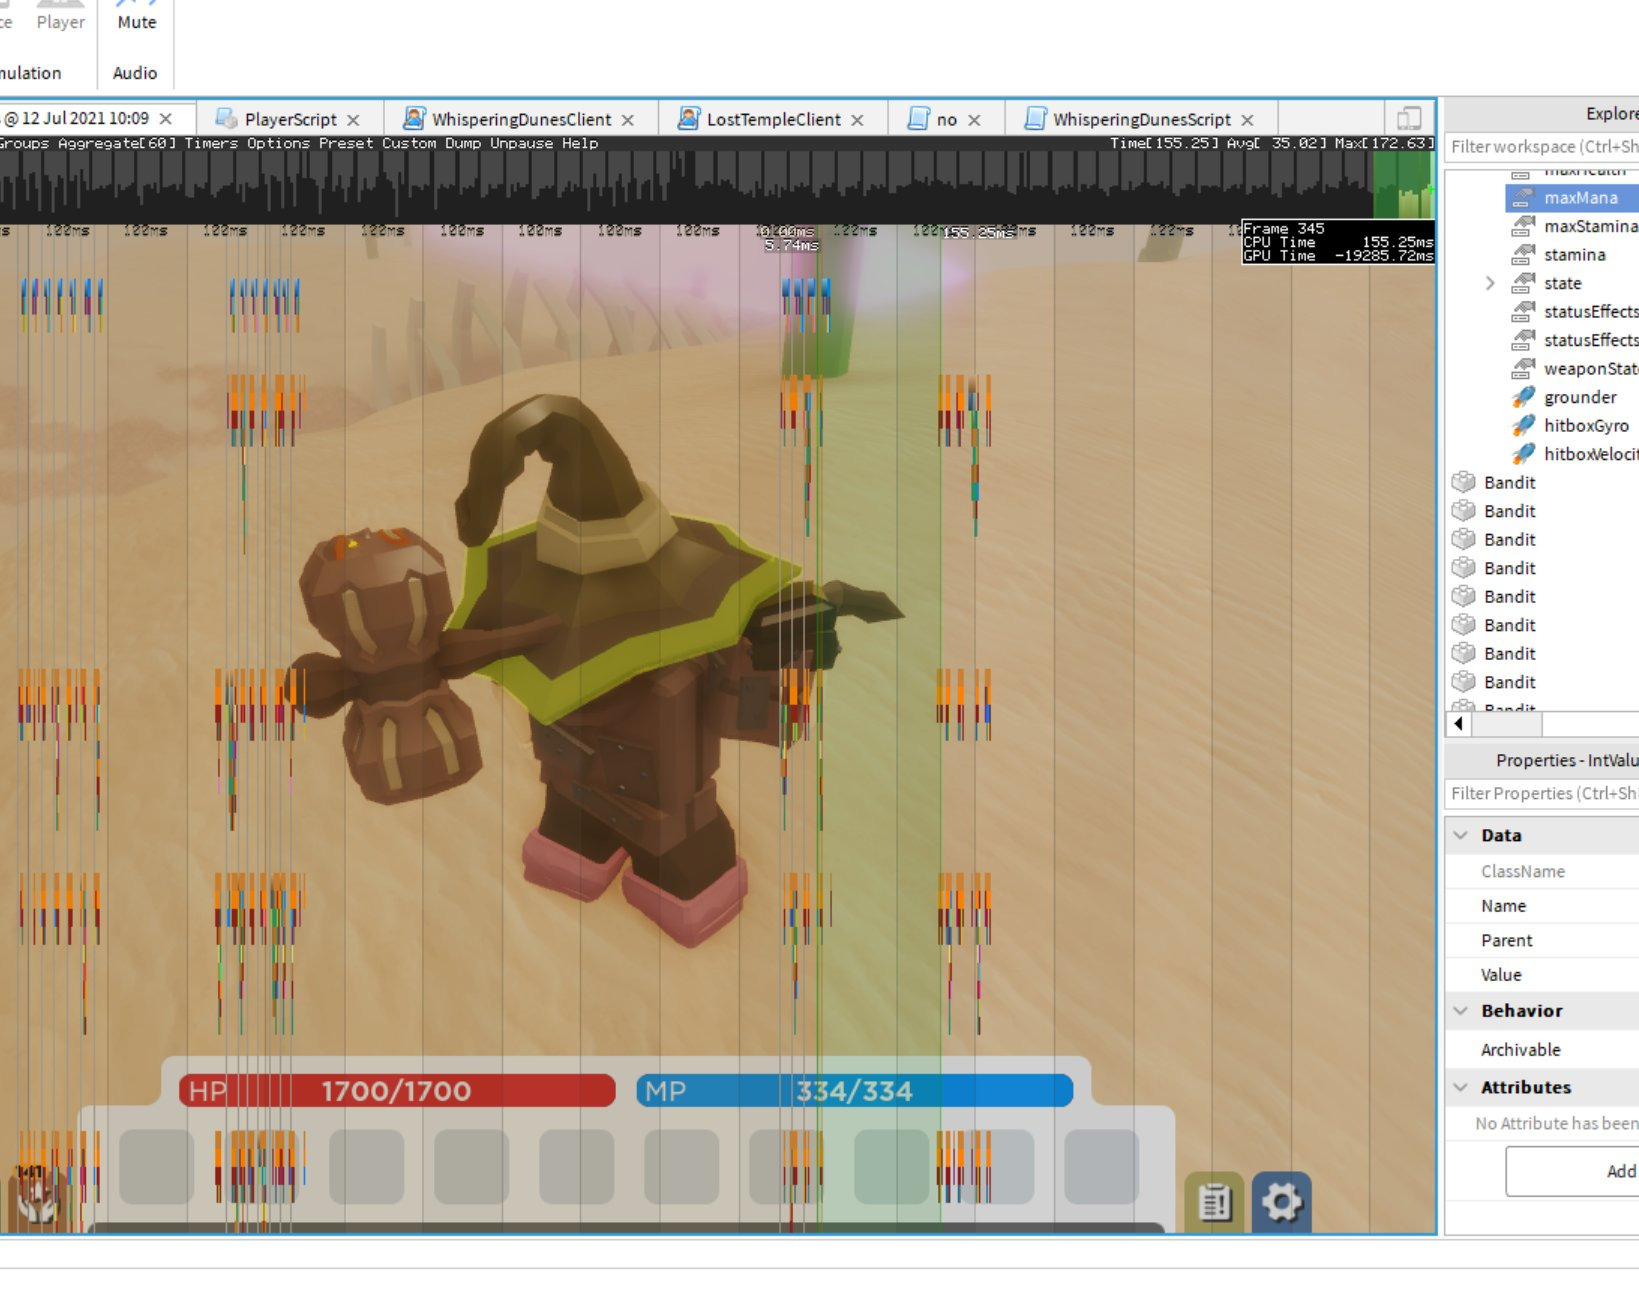Expand the state tree item in Explorer
Image resolution: width=1639 pixels, height=1309 pixels.
tap(1490, 283)
